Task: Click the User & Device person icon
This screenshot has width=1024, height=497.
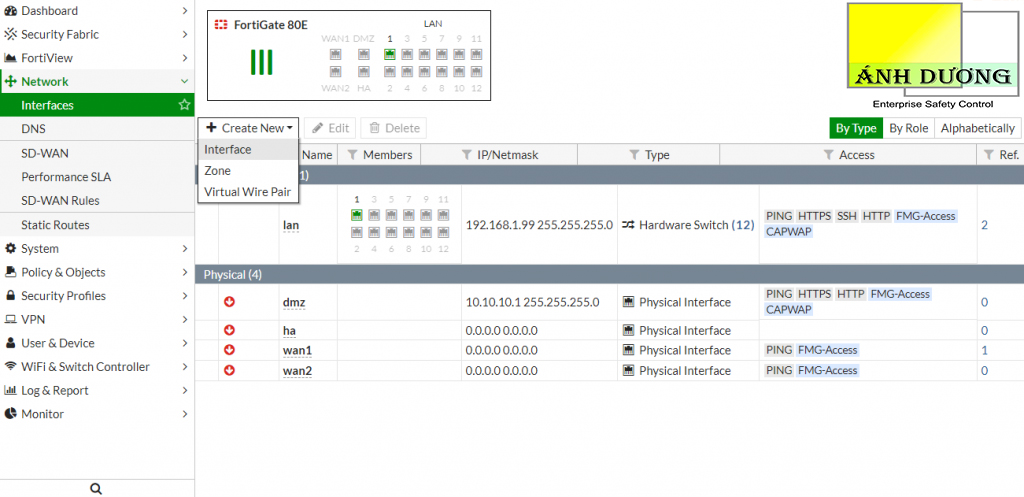Action: coord(10,343)
